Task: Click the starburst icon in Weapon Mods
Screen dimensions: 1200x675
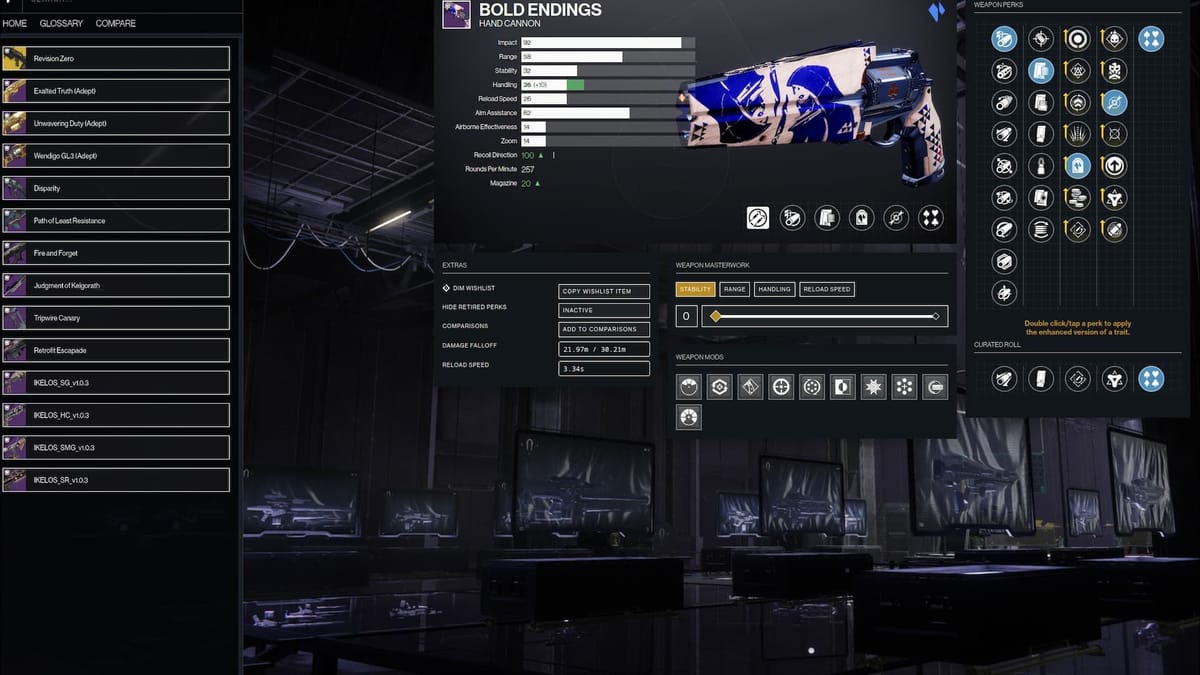Action: [873, 387]
